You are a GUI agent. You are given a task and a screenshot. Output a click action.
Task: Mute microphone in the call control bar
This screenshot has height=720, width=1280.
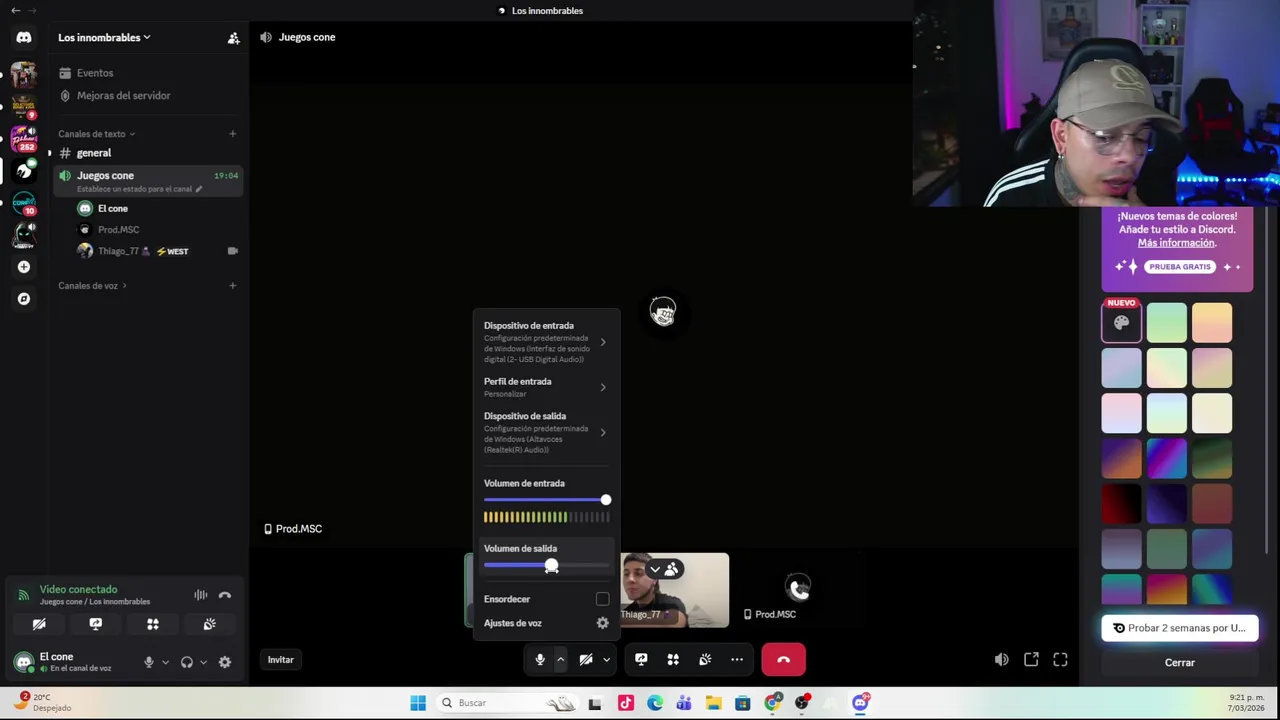click(x=540, y=660)
